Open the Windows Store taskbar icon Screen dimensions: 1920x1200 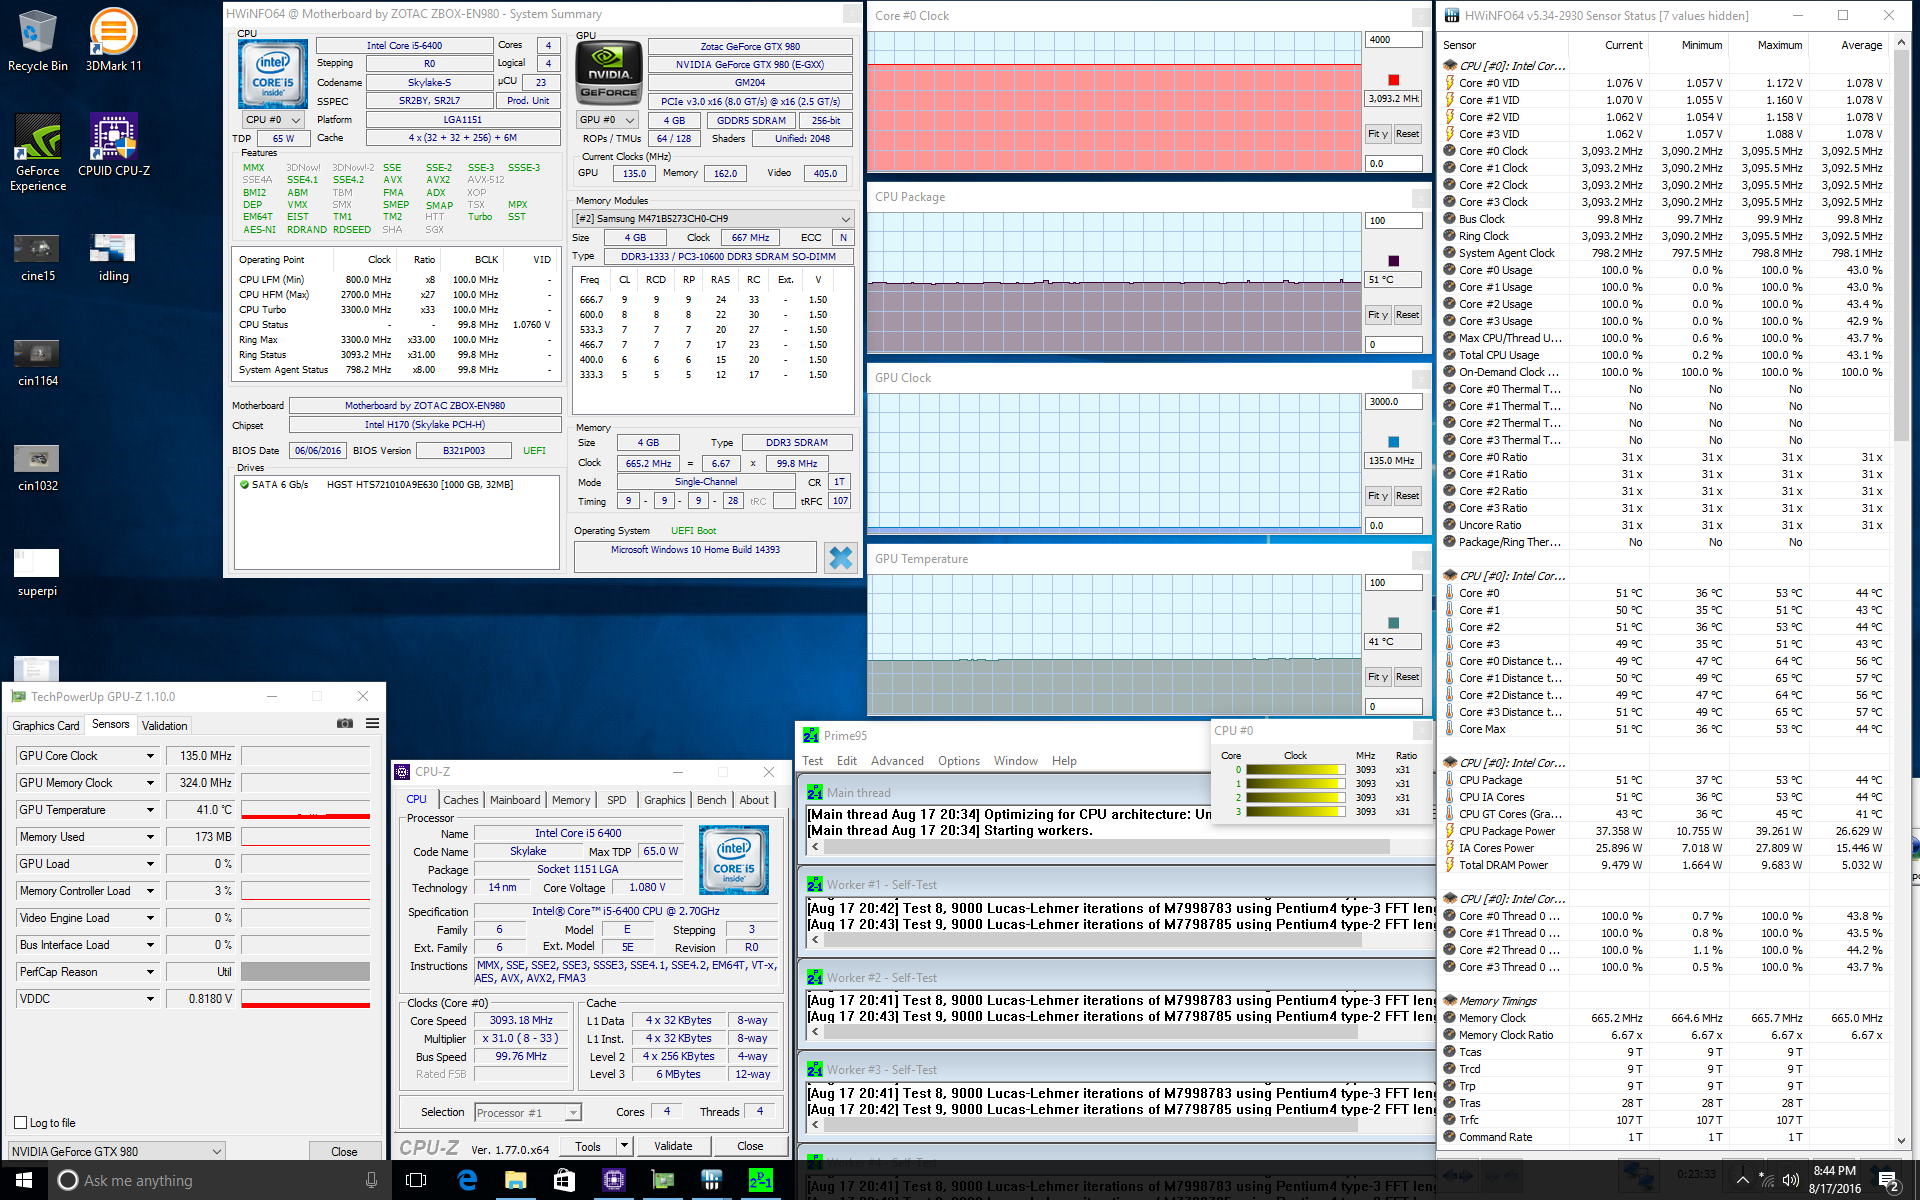[x=564, y=1180]
